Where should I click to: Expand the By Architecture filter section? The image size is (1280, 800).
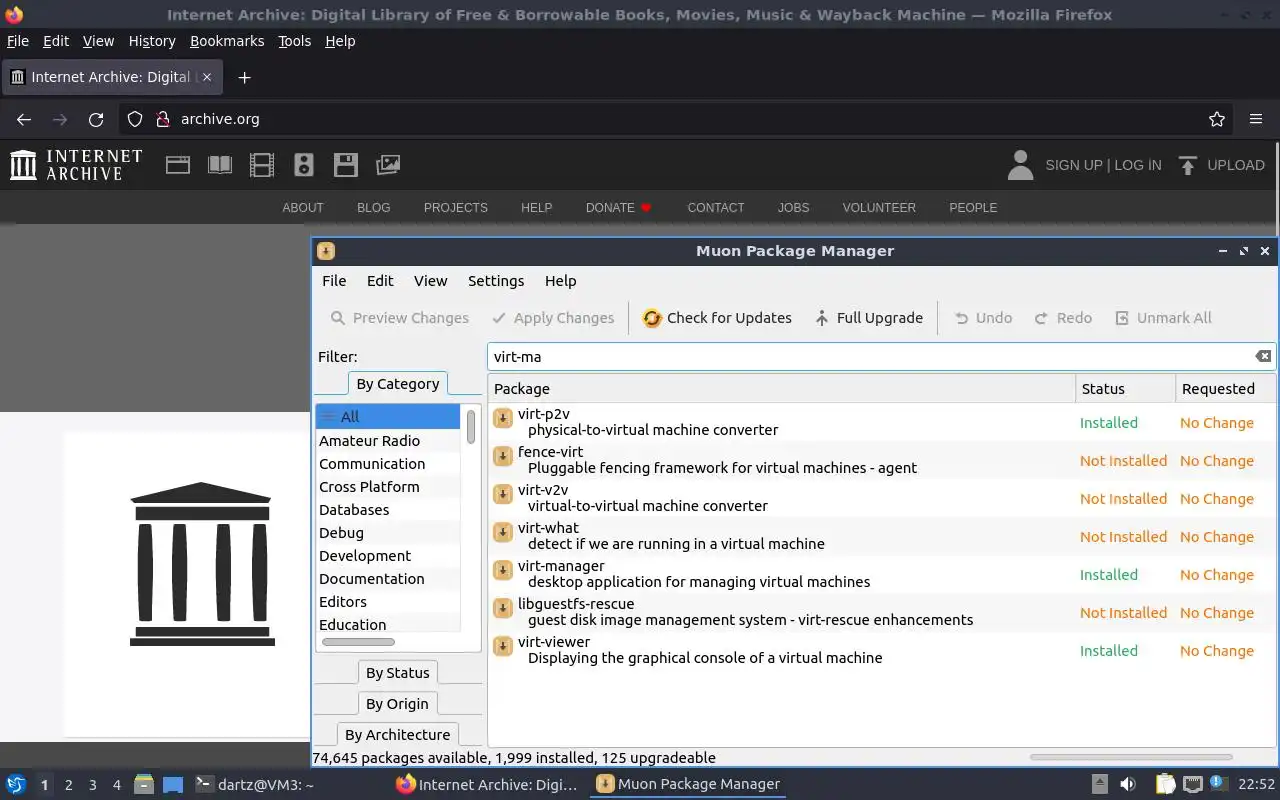(x=397, y=735)
